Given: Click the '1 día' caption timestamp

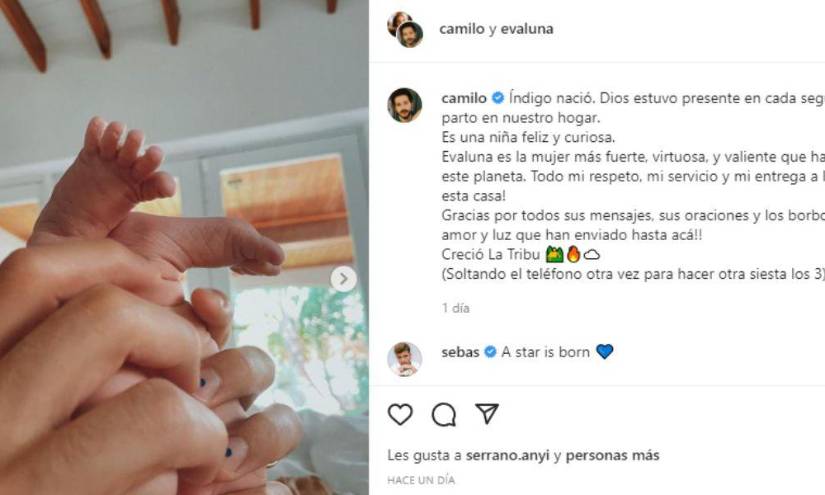Looking at the screenshot, I should point(456,308).
